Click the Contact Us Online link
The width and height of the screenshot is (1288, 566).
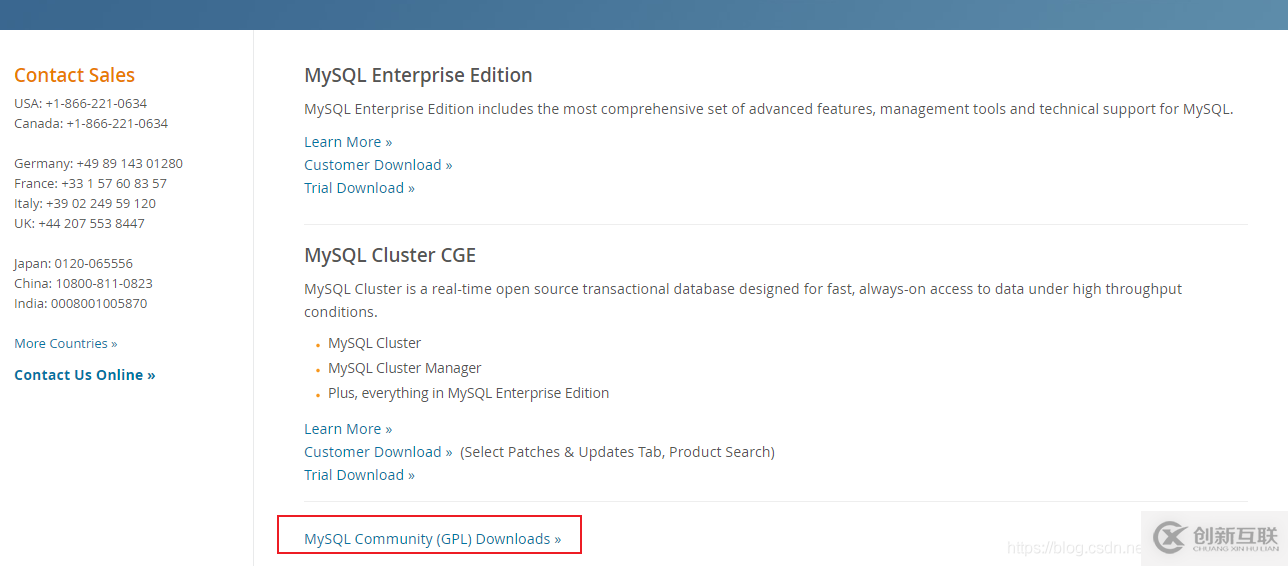tap(85, 375)
